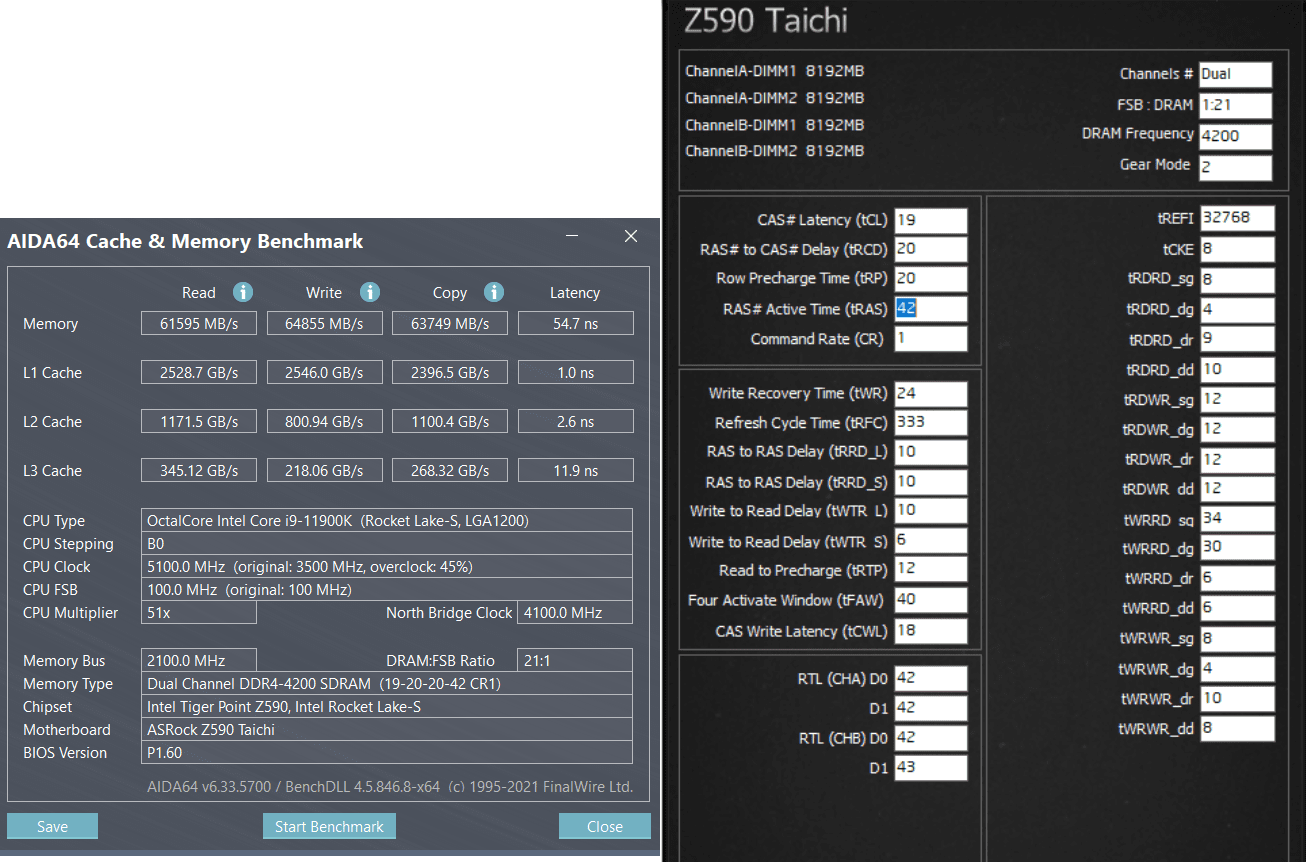Click the tRDWR_sg input field
Viewport: 1306px width, 862px height.
pos(1238,399)
